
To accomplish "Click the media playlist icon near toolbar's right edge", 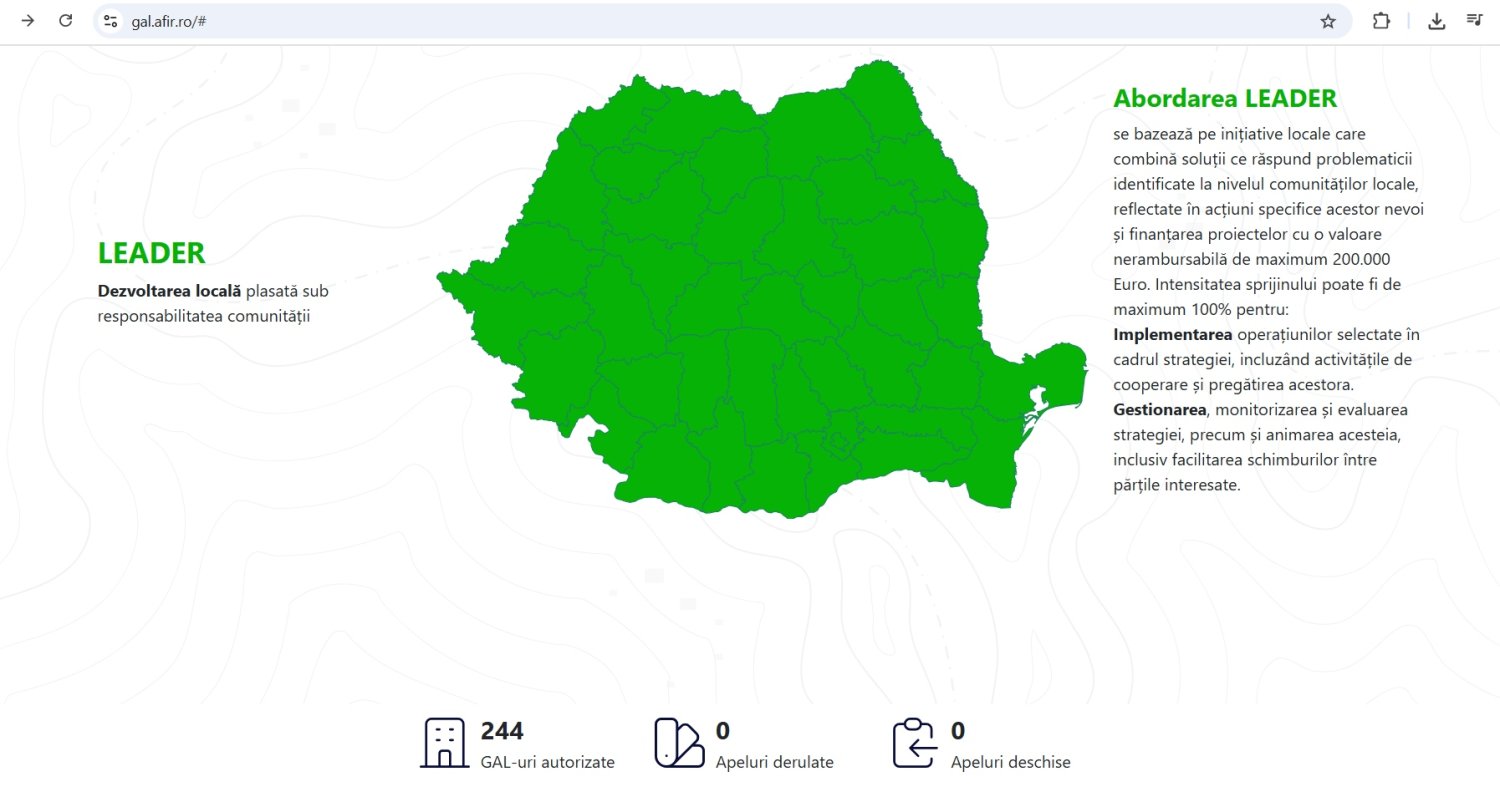I will click(1474, 20).
